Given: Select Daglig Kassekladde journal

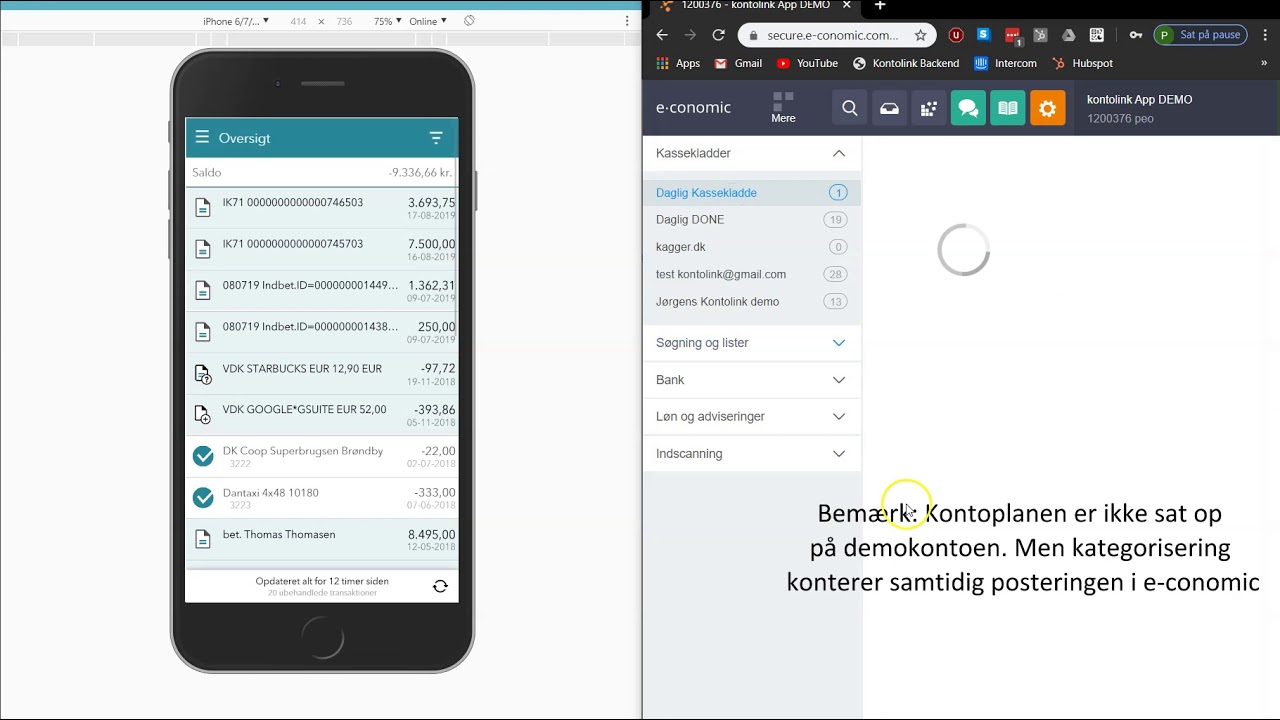Looking at the screenshot, I should click(752, 193).
